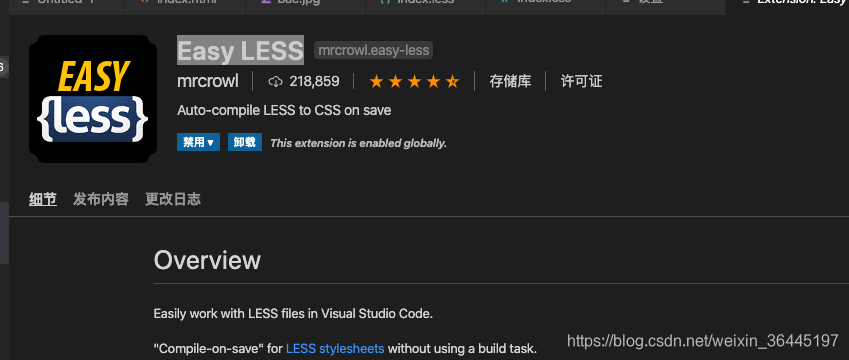This screenshot has width=849, height=360.
Task: Click the cloud download count icon
Action: [x=276, y=82]
